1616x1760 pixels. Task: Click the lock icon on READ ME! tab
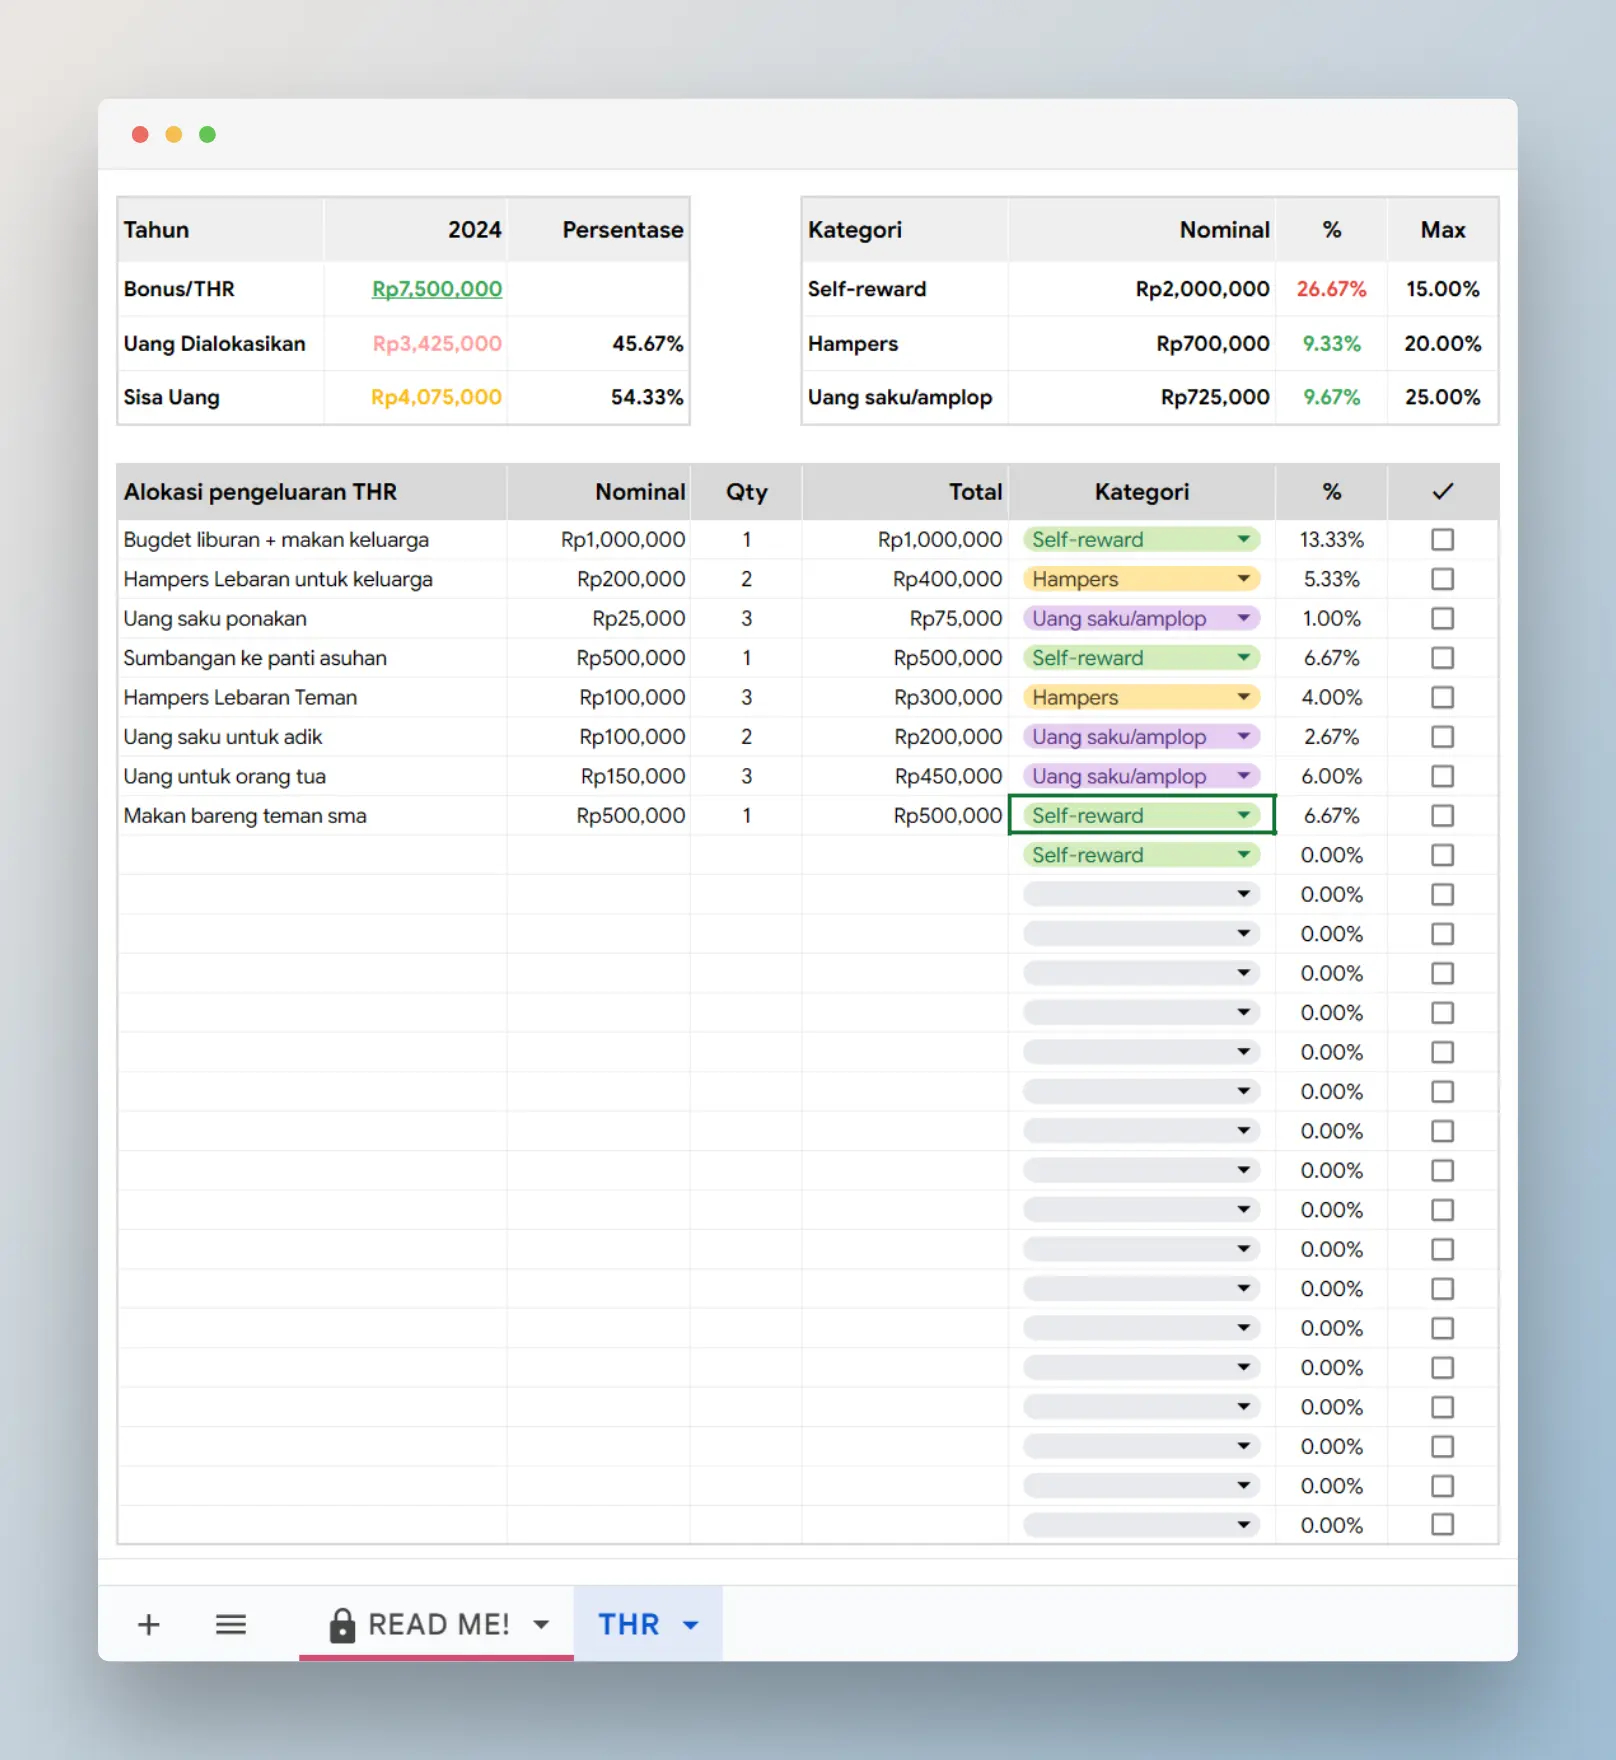click(342, 1626)
